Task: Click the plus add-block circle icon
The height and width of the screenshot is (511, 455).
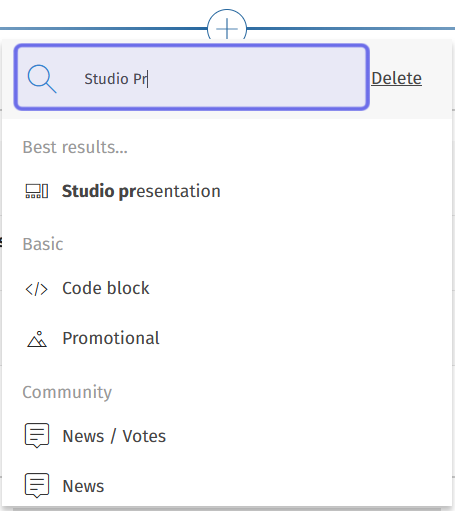Action: pos(227,28)
